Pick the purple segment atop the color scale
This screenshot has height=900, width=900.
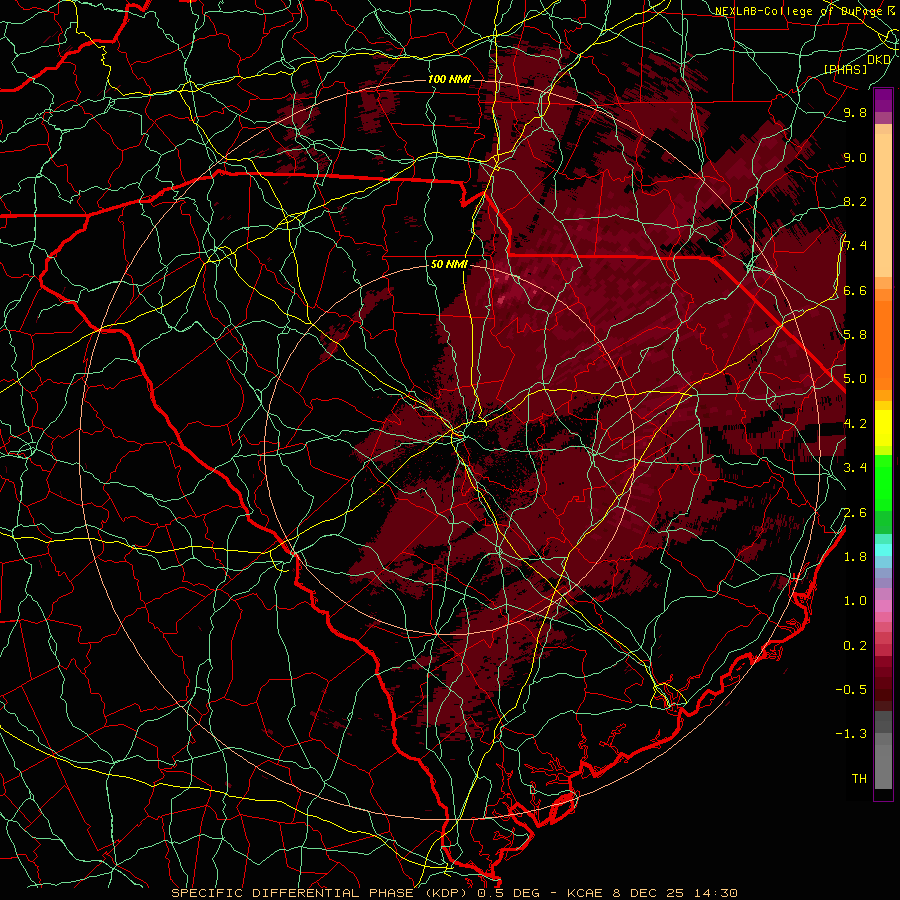pos(883,100)
